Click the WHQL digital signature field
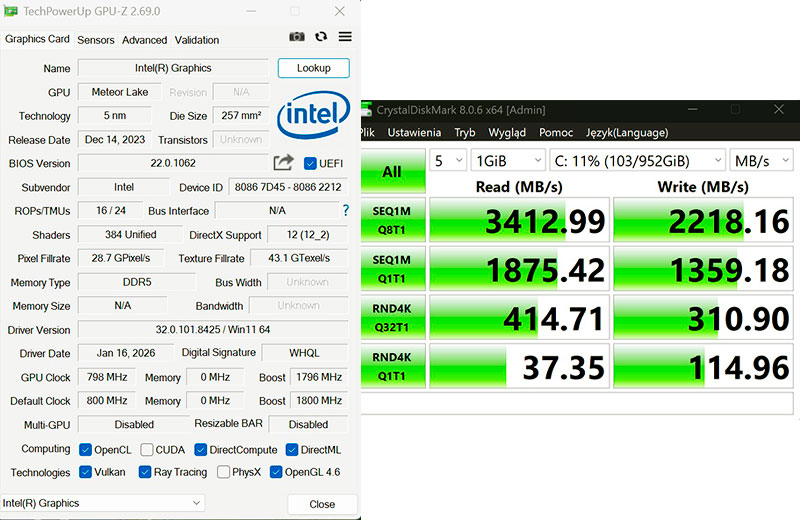800x520 pixels. click(305, 353)
